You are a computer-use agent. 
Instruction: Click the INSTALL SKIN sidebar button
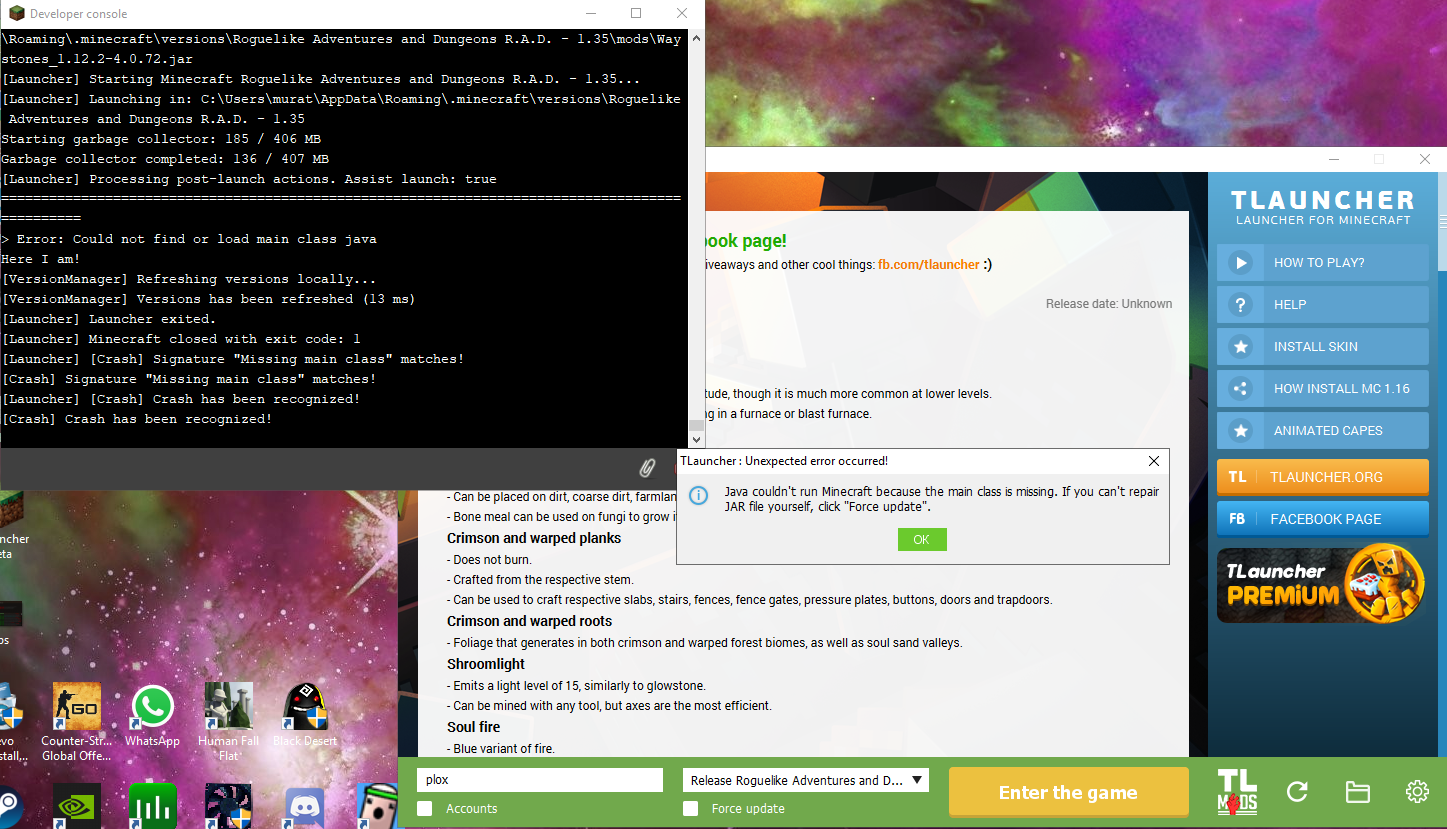1322,347
